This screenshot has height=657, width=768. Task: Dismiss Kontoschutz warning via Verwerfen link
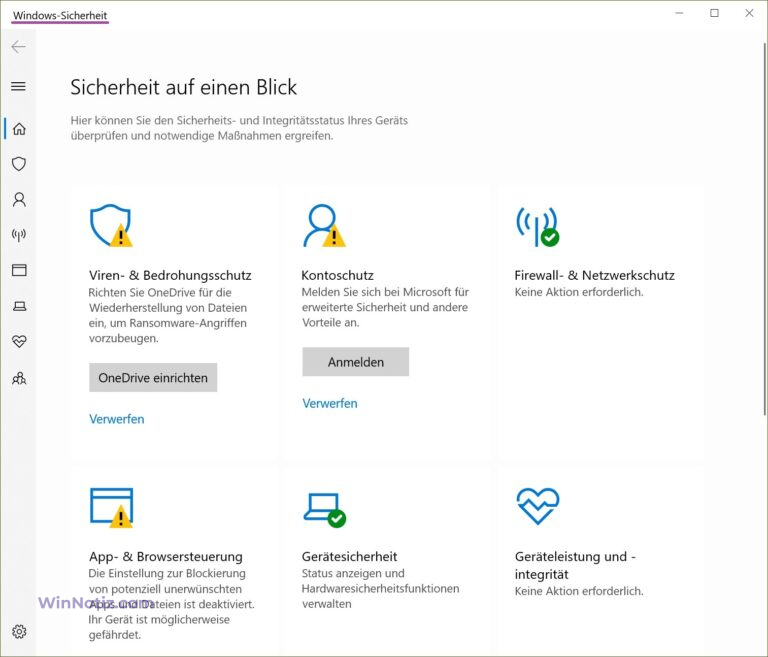pyautogui.click(x=329, y=403)
